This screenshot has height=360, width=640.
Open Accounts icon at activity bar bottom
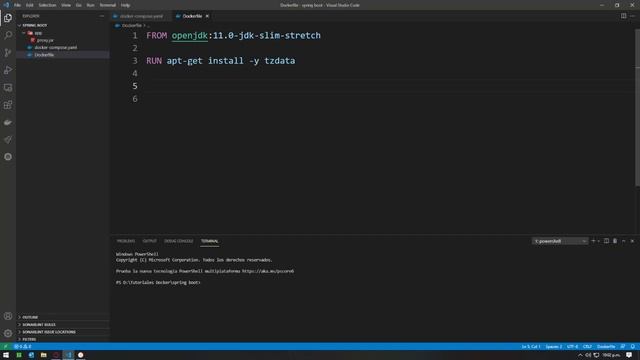(8, 316)
